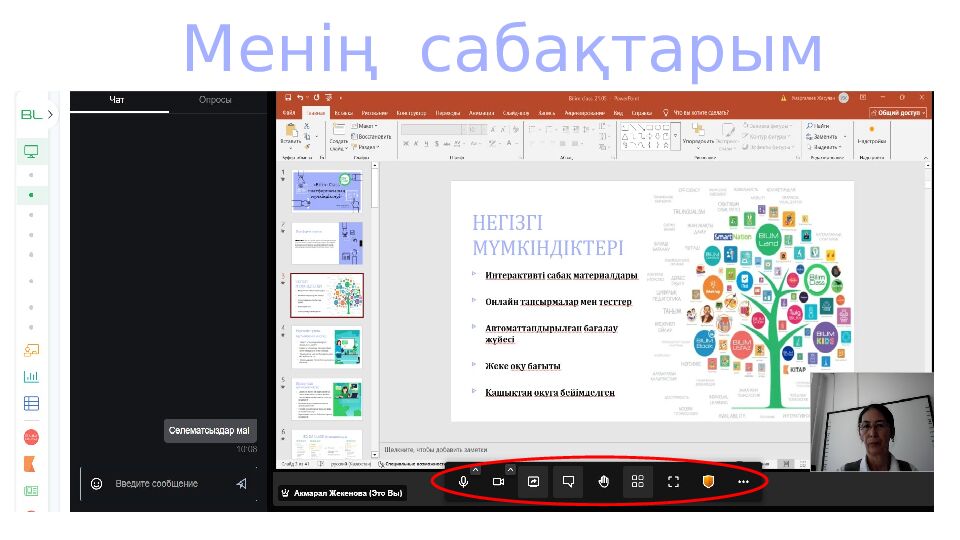Toggle the camera in call toolbar
This screenshot has width=960, height=540.
tap(498, 481)
